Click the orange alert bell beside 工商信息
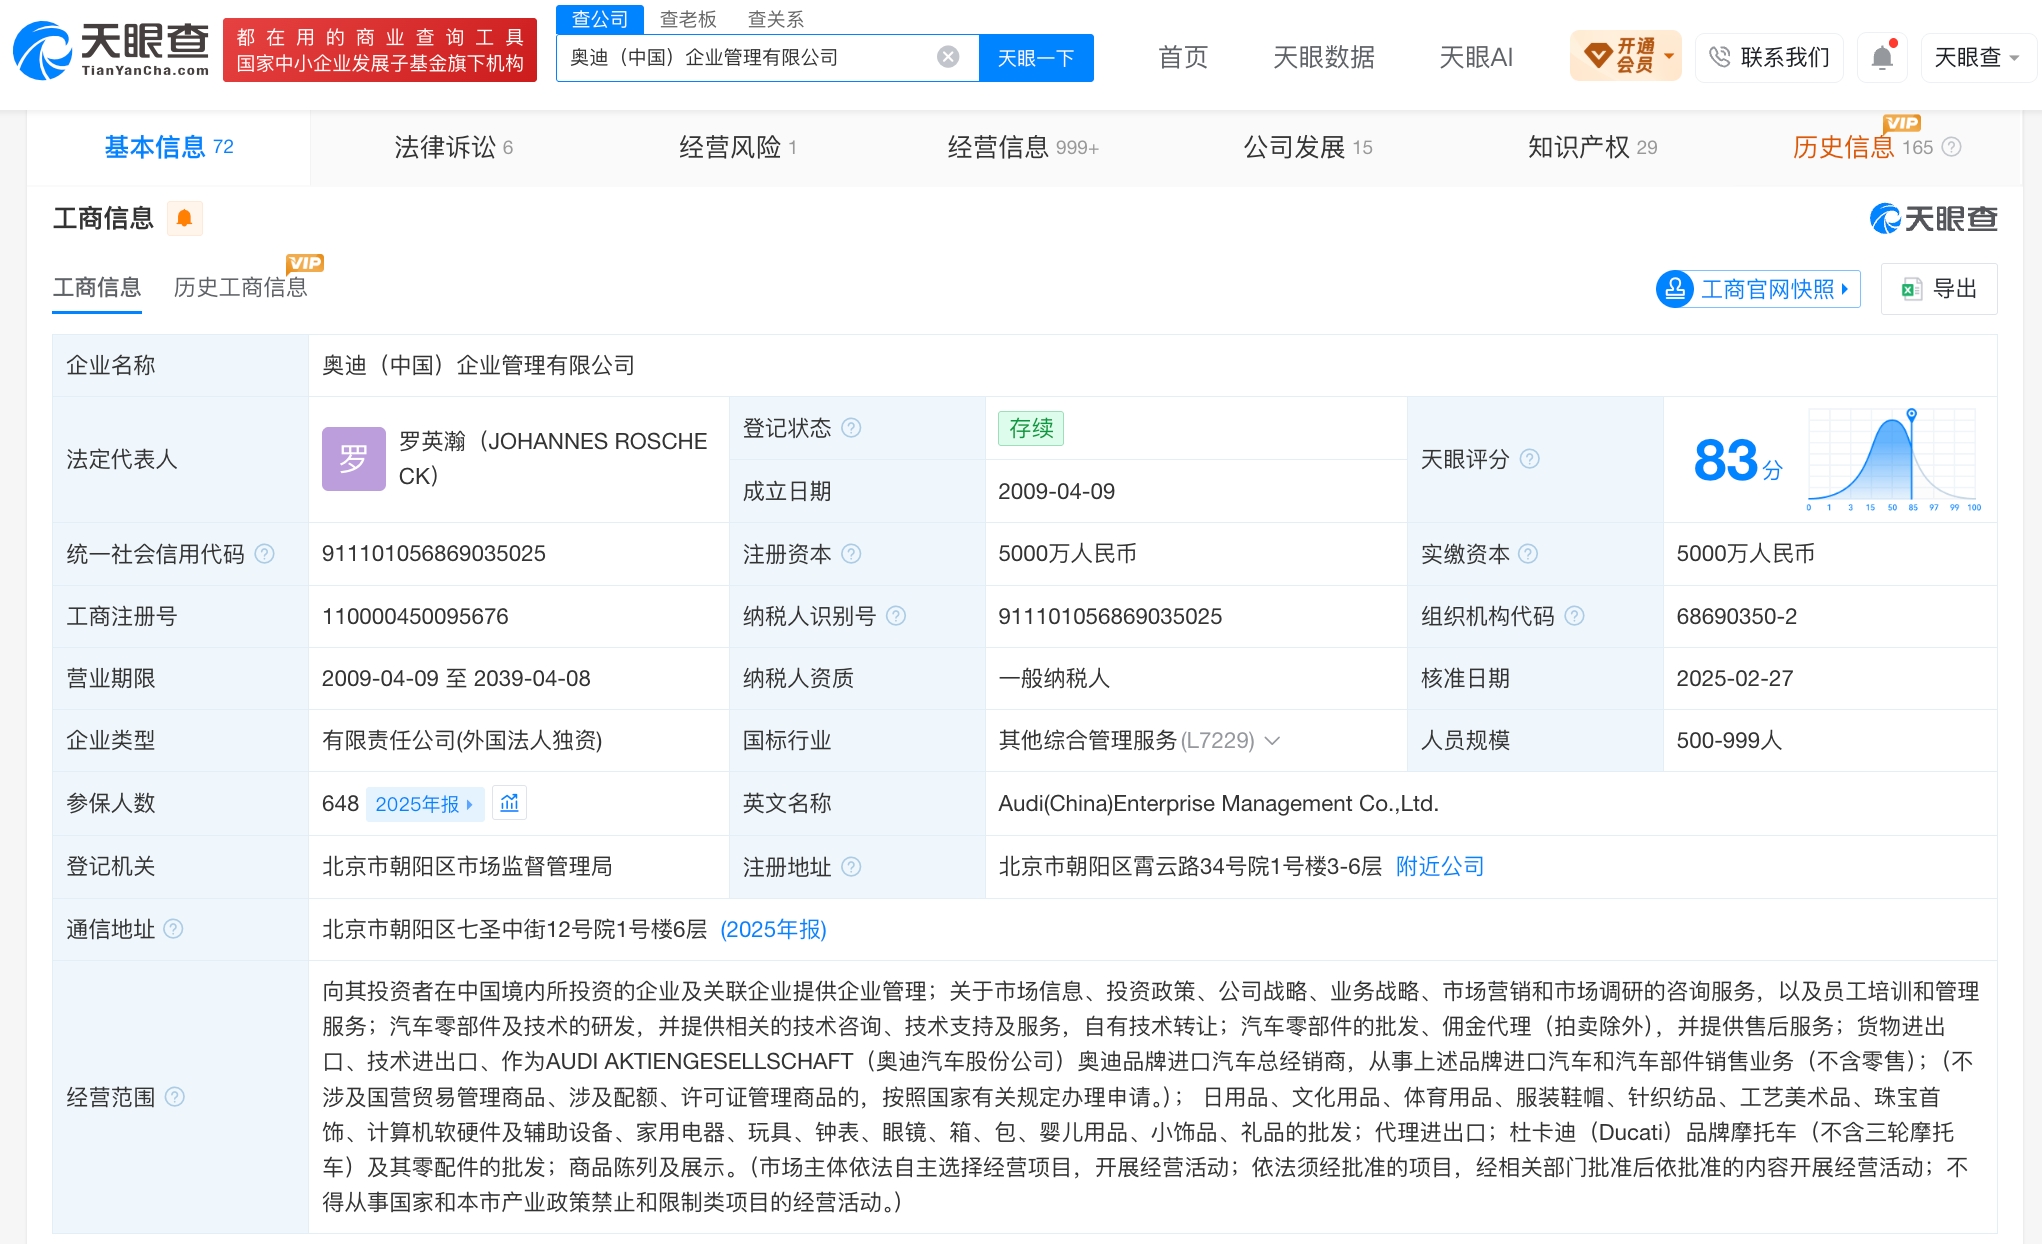This screenshot has width=2042, height=1244. 184,218
